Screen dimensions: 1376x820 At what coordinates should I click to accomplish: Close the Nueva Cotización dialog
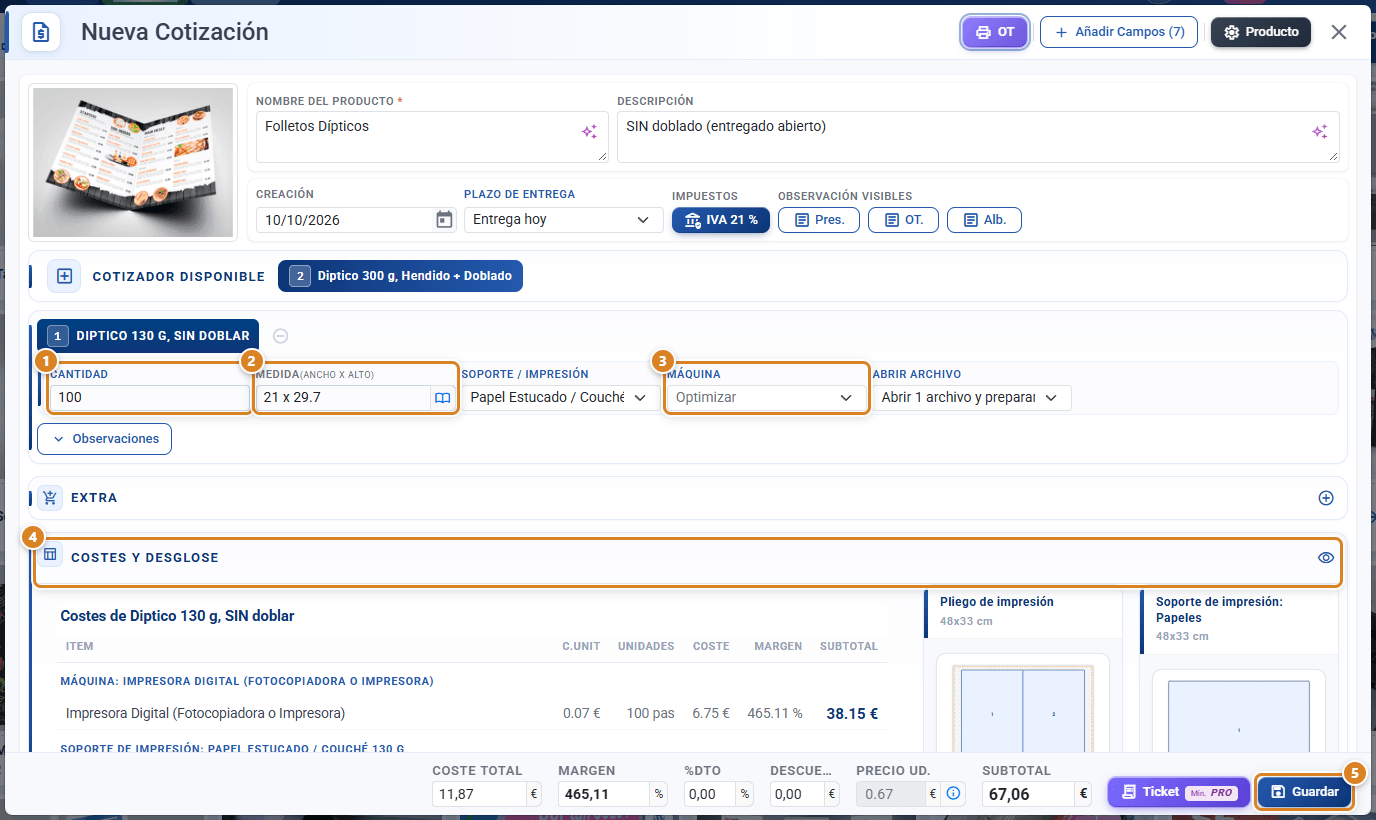tap(1339, 32)
